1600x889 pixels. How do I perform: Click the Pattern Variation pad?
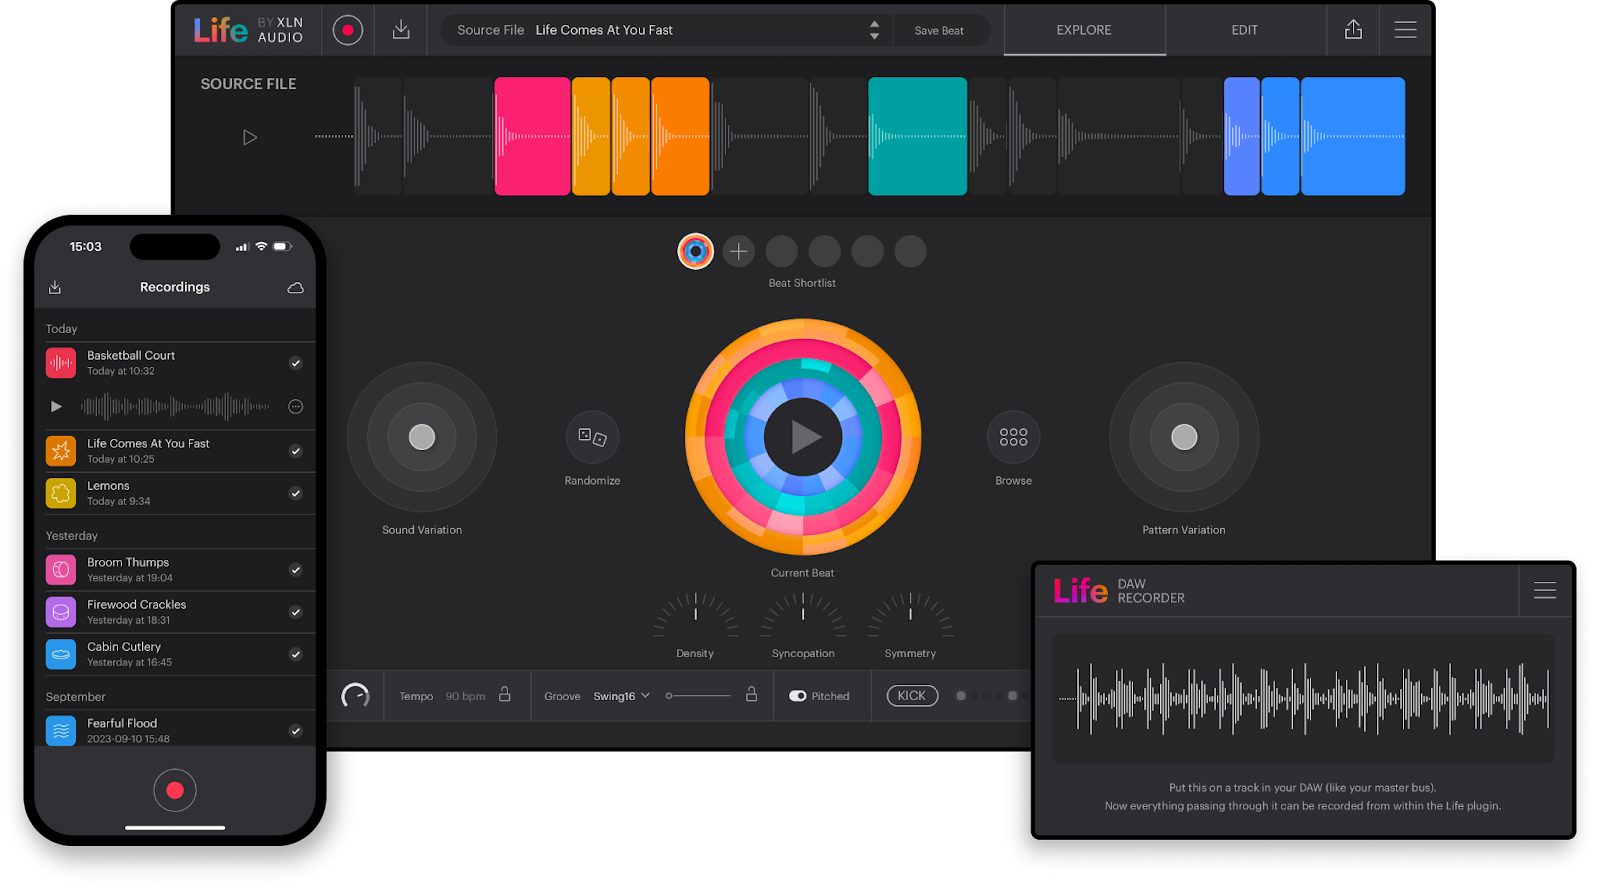click(1184, 437)
